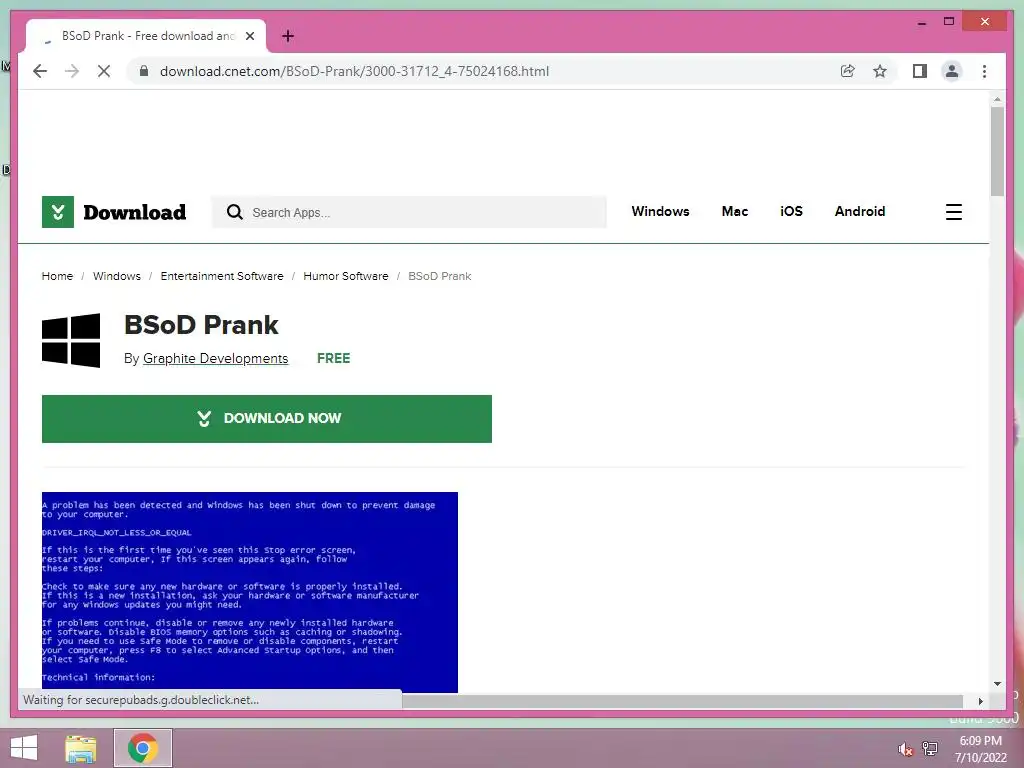Open the browser side panel

(x=920, y=71)
